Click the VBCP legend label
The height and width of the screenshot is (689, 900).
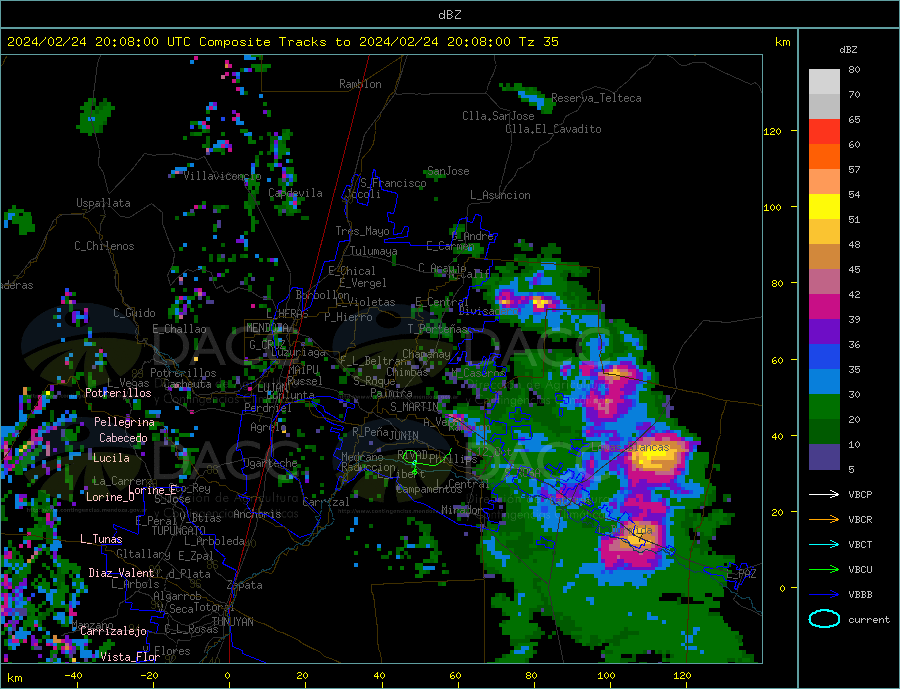[860, 494]
